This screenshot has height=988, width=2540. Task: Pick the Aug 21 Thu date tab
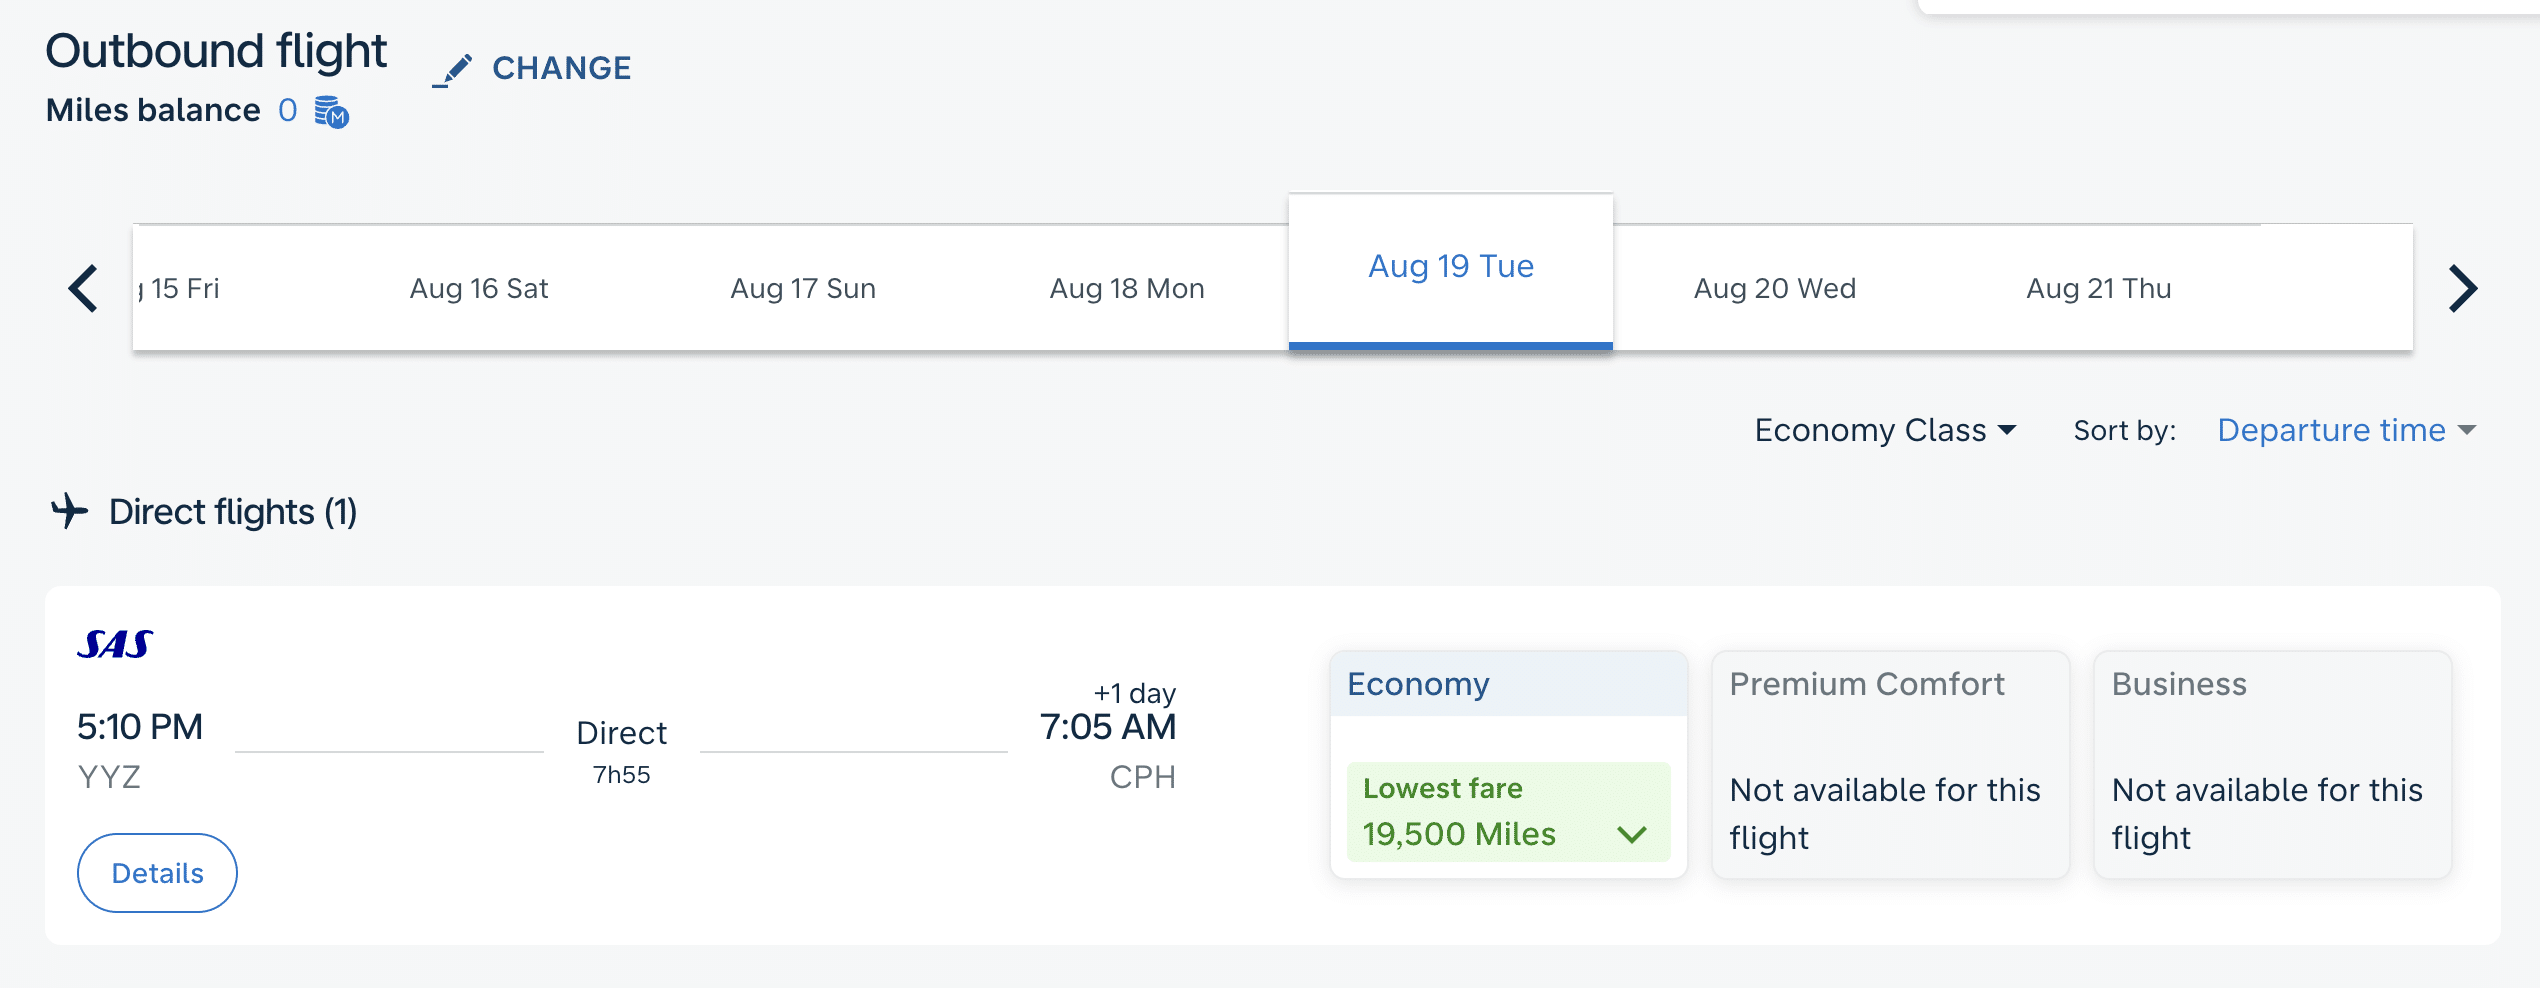(x=2099, y=289)
